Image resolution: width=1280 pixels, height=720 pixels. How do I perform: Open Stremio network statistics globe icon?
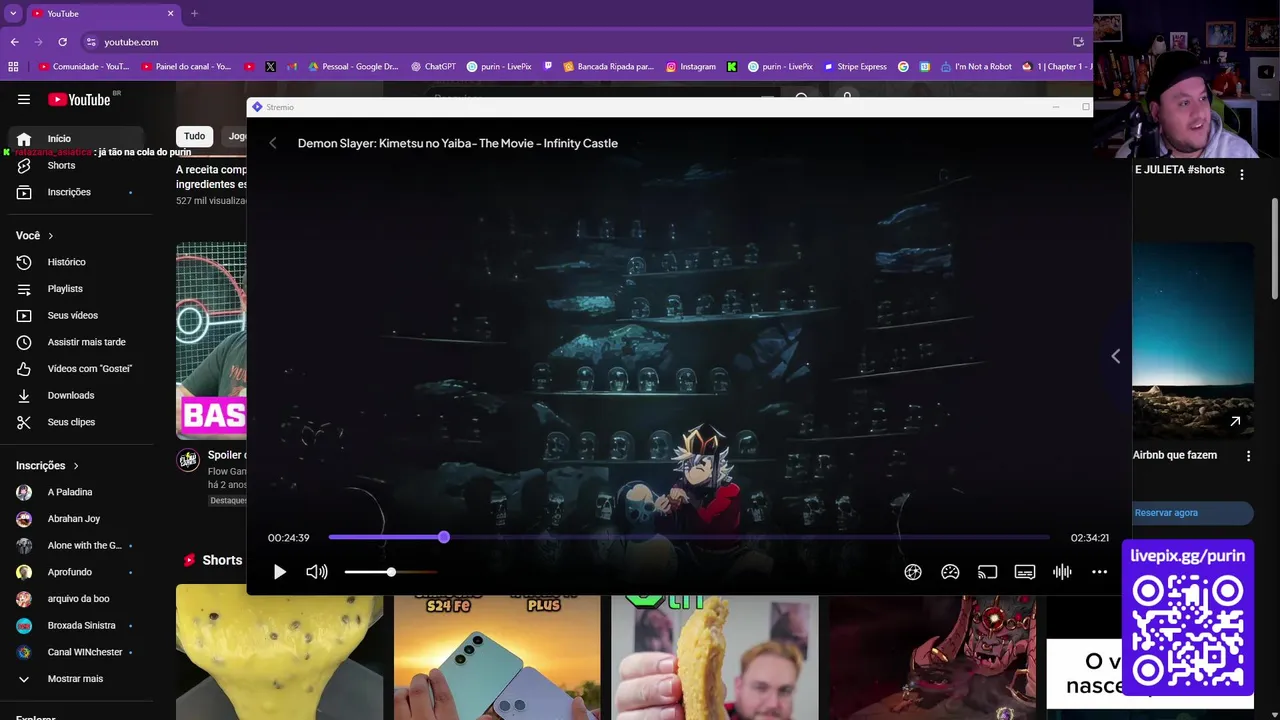(x=913, y=572)
